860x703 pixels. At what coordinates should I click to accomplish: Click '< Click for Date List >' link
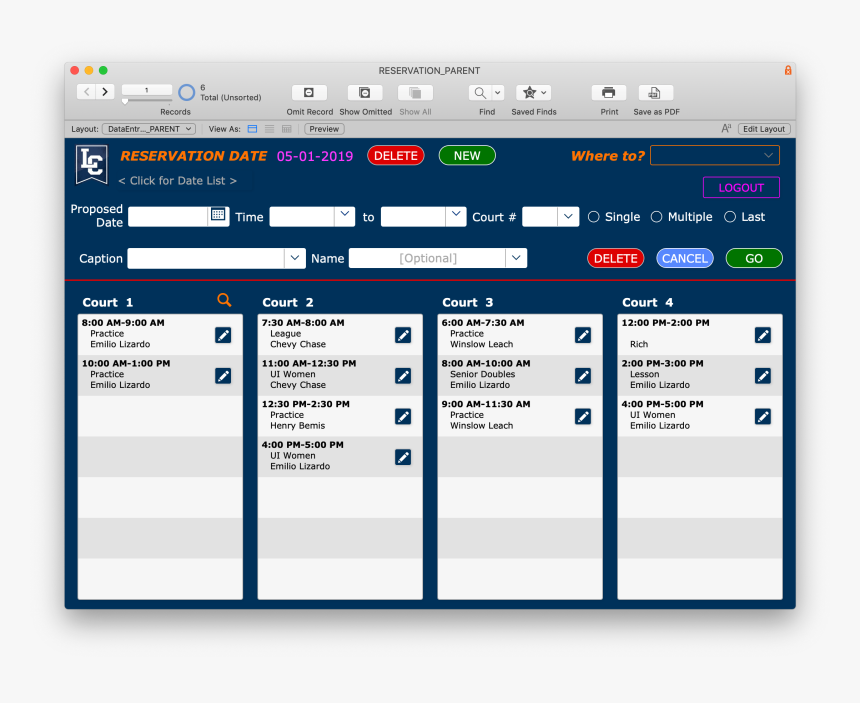[178, 180]
